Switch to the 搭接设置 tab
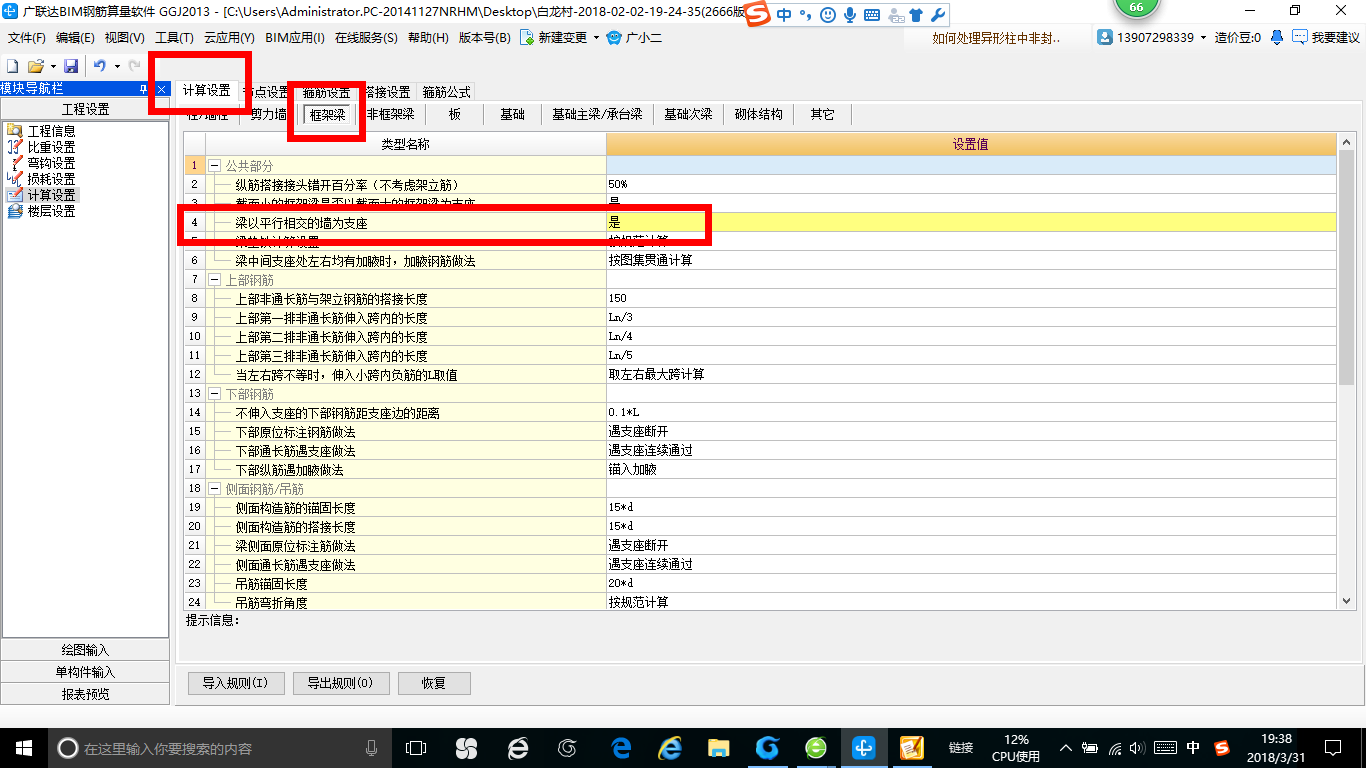 point(387,92)
